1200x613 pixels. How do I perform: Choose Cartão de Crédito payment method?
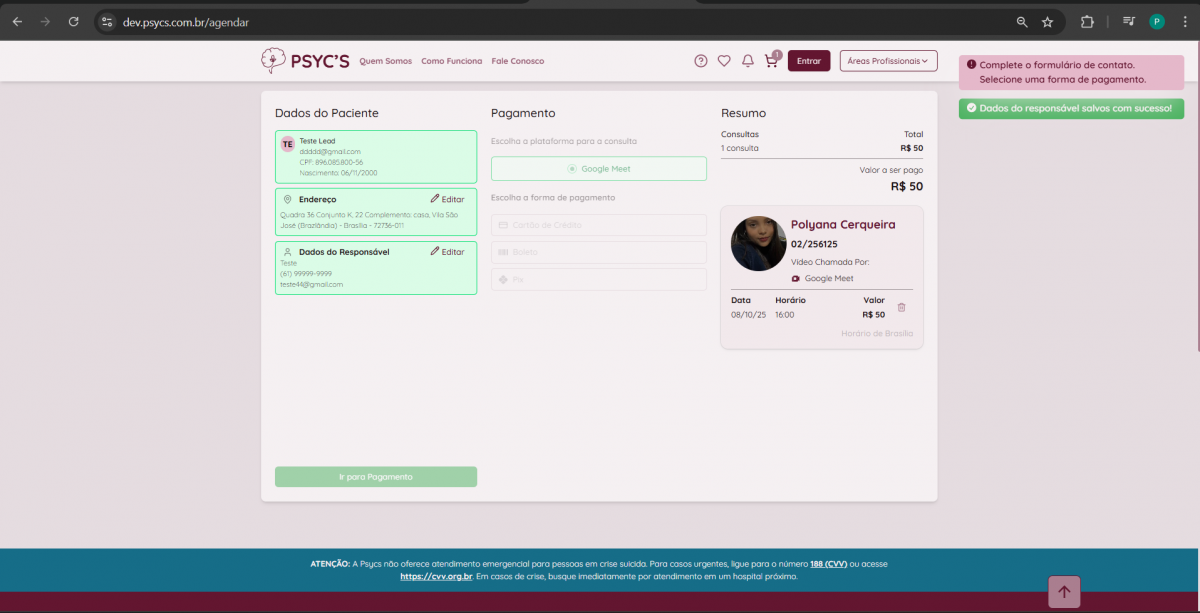pos(598,225)
